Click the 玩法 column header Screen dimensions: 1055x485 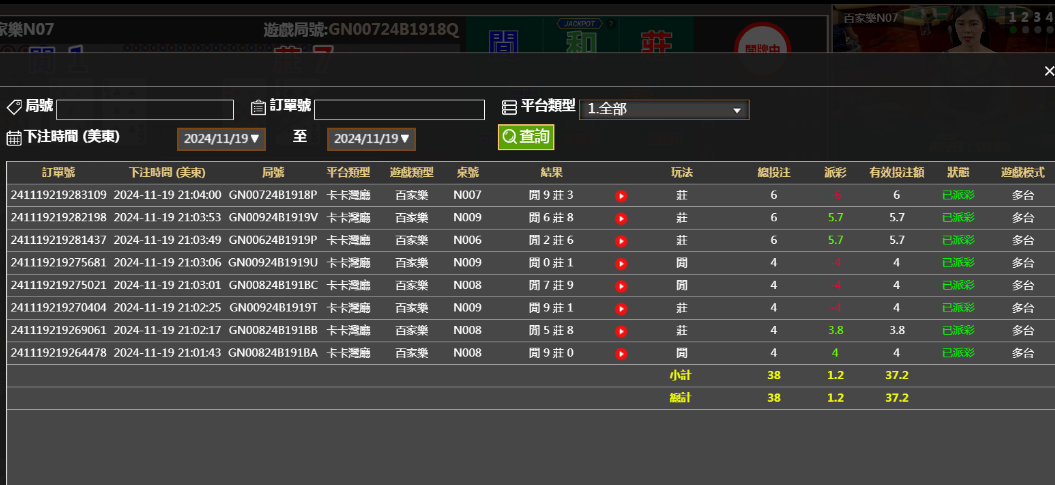682,173
